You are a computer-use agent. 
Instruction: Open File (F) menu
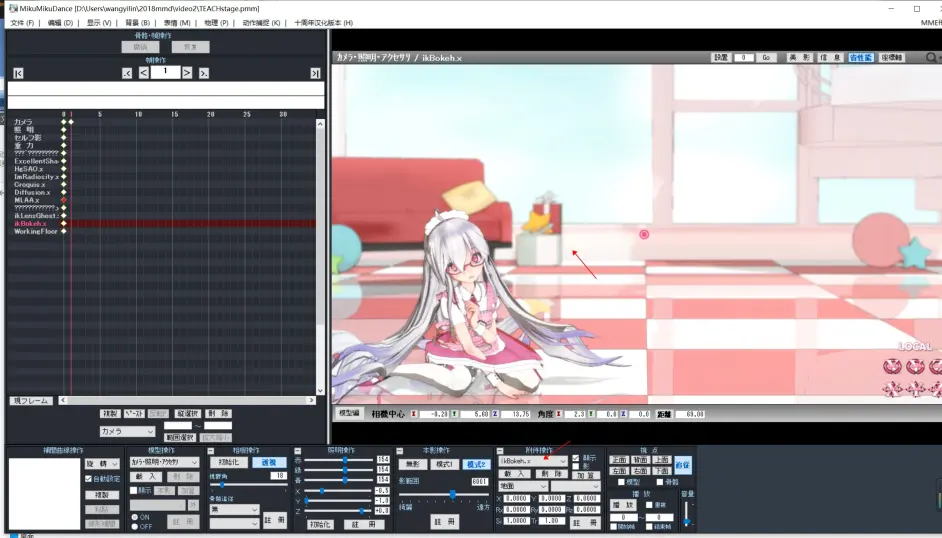point(22,23)
